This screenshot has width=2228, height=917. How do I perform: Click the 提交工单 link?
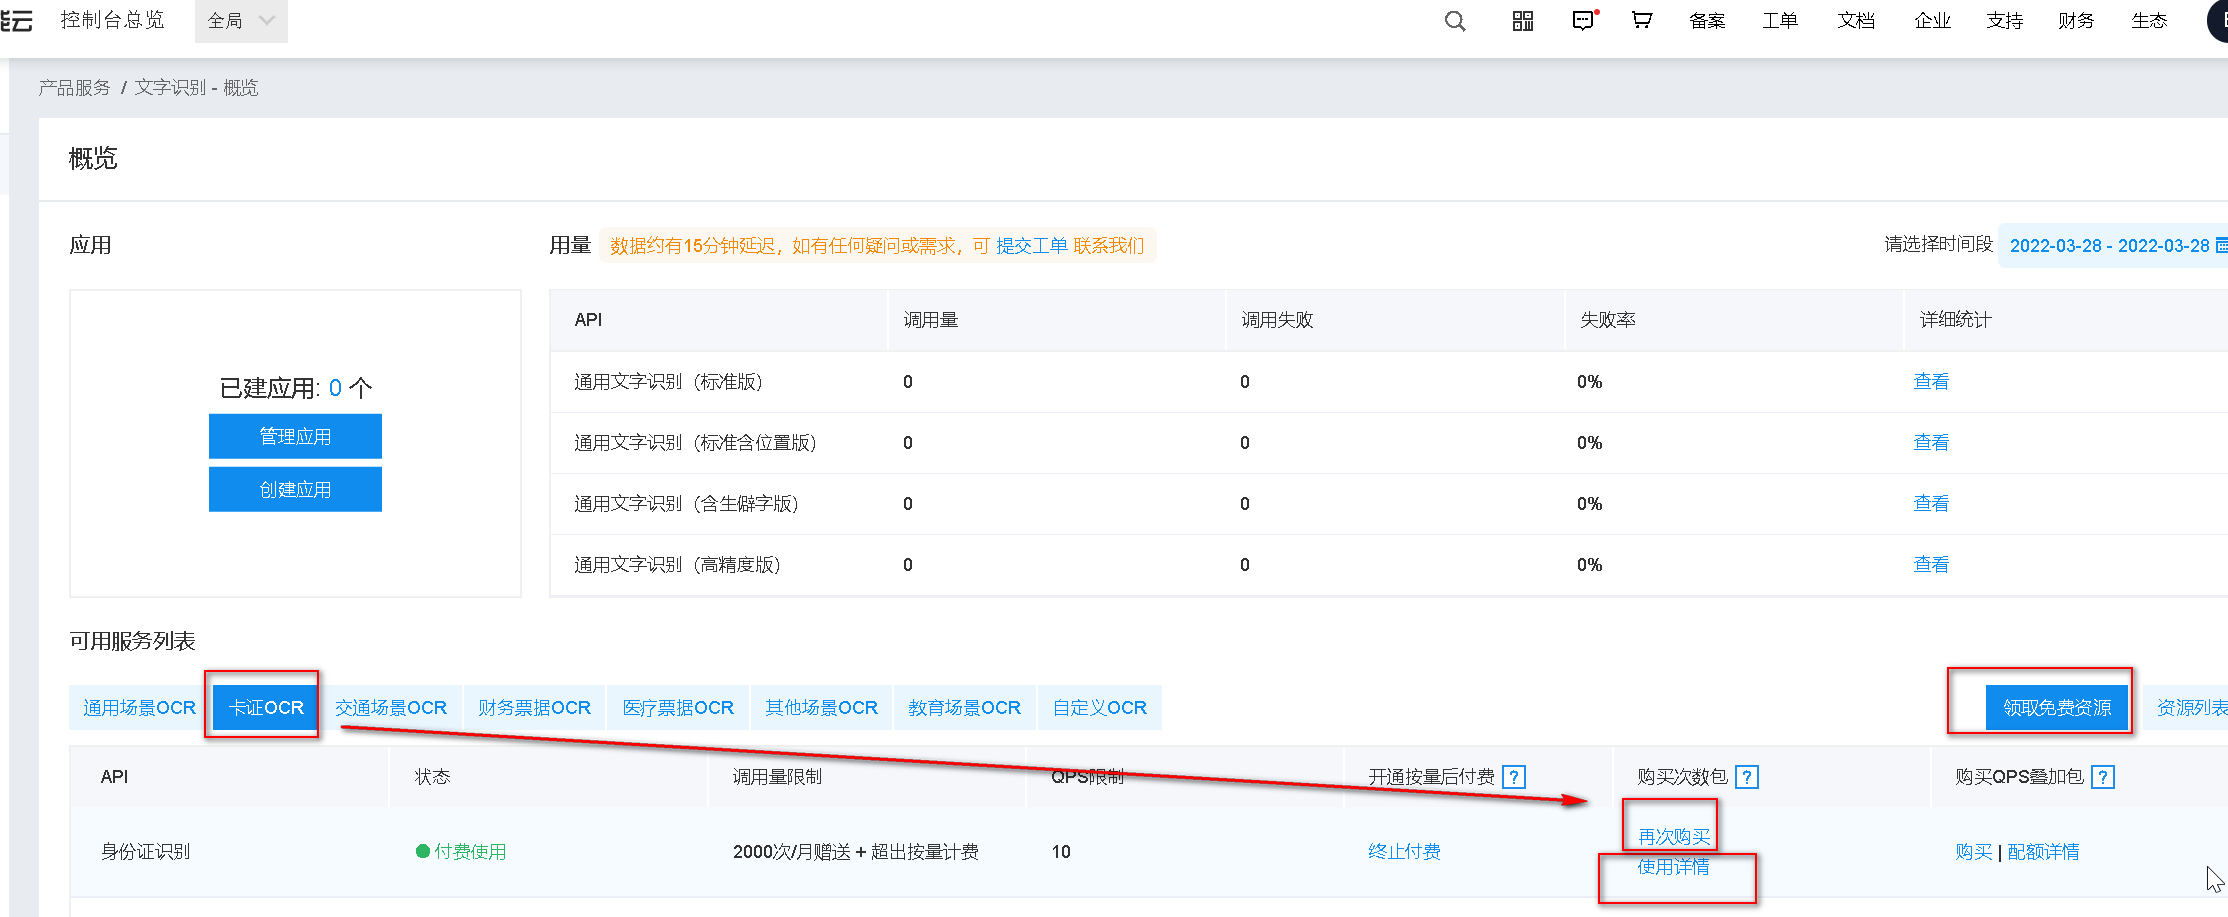[x=1032, y=246]
